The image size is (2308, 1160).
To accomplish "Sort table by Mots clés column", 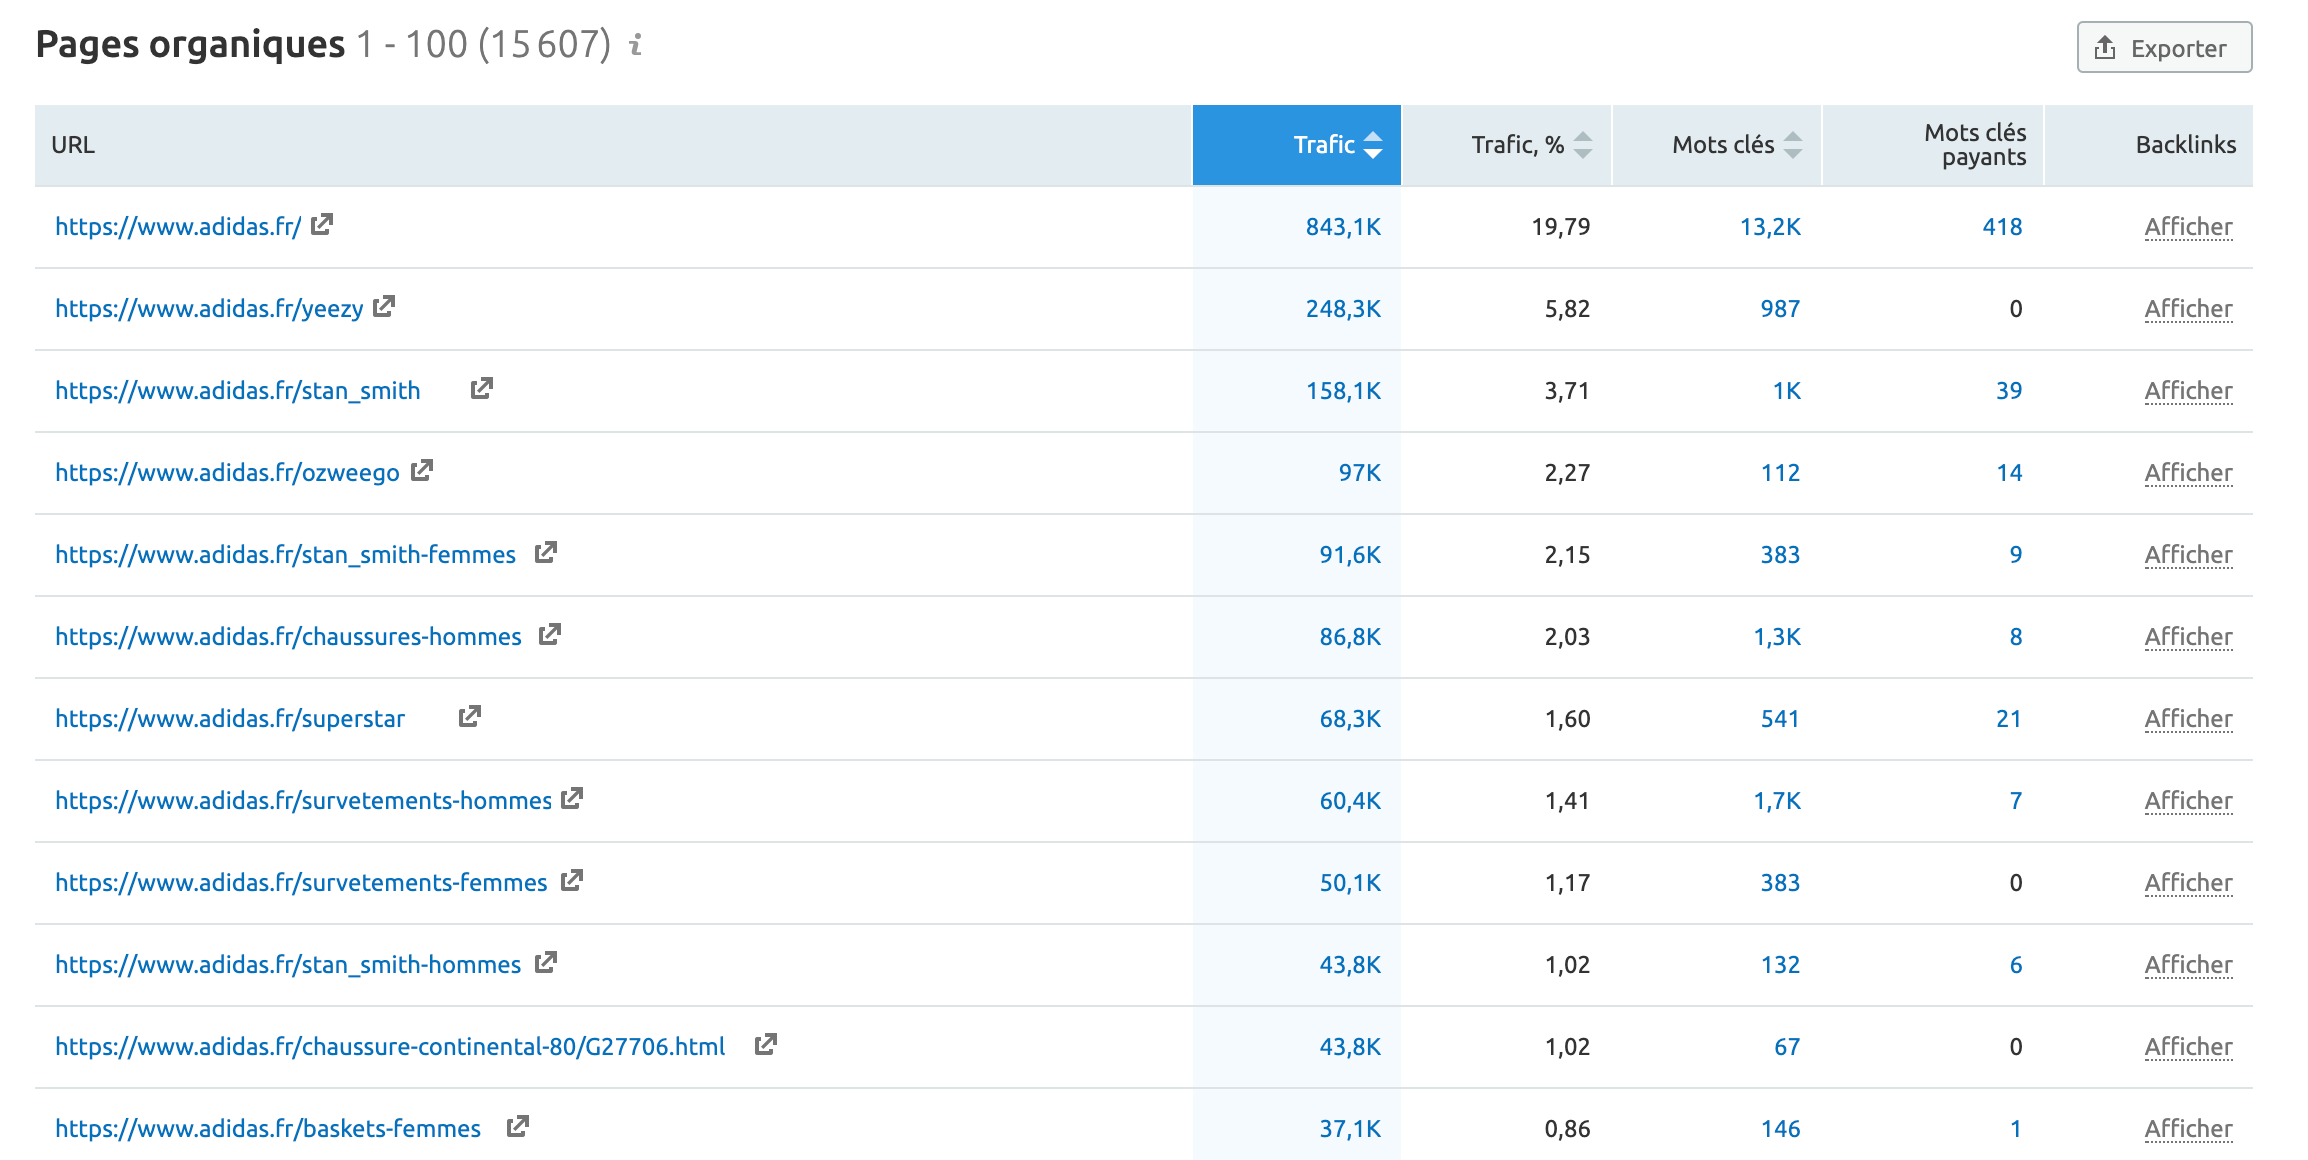I will (x=1718, y=145).
